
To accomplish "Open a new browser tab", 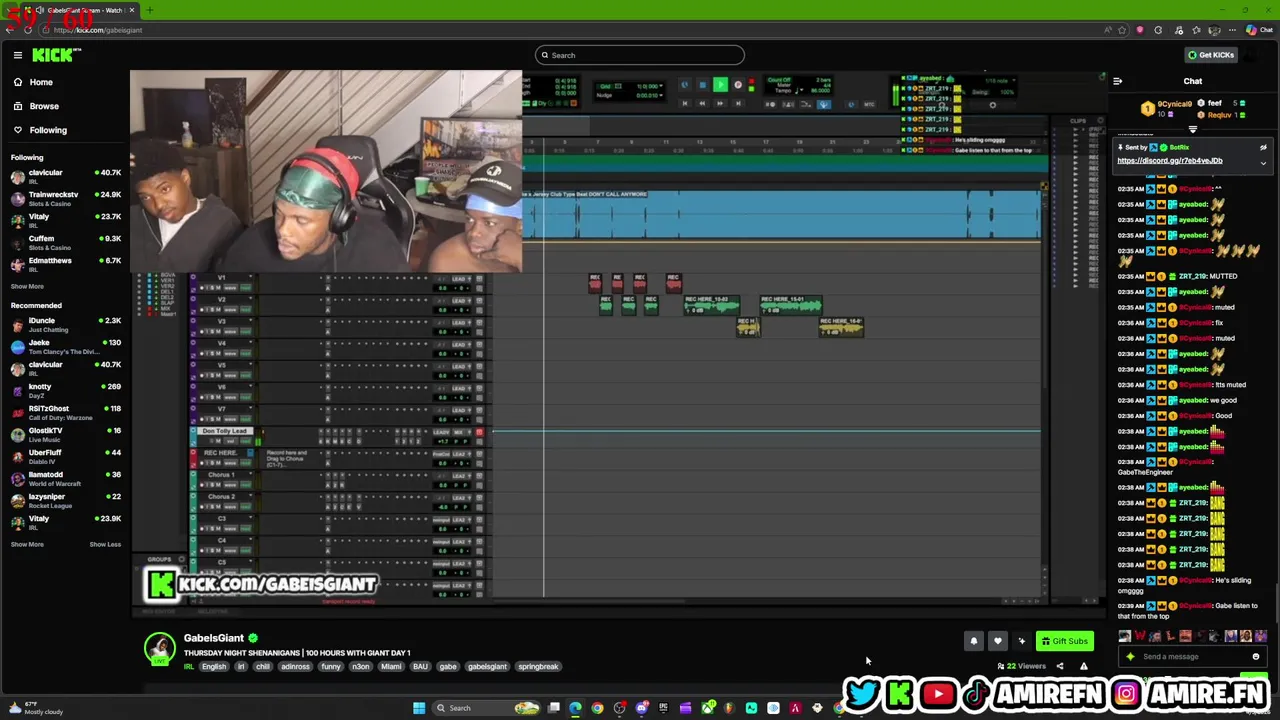I will tap(149, 10).
